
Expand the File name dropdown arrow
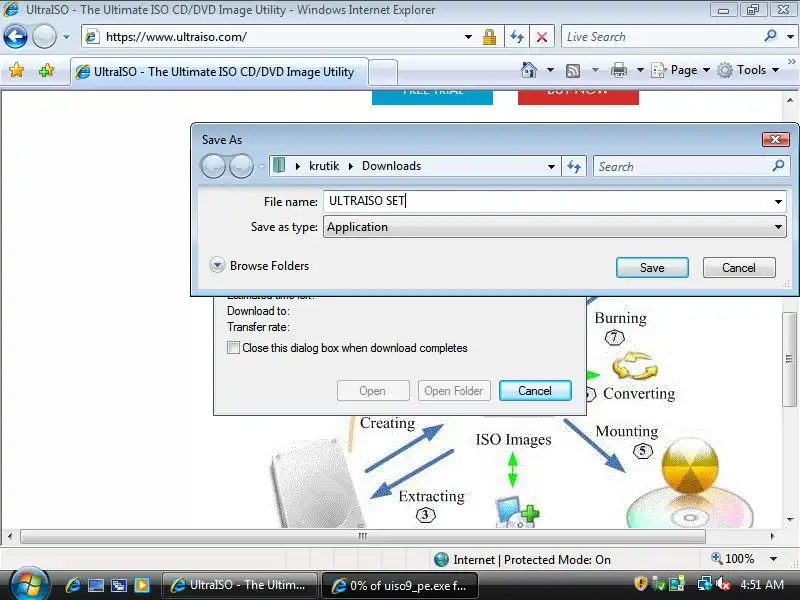(778, 202)
